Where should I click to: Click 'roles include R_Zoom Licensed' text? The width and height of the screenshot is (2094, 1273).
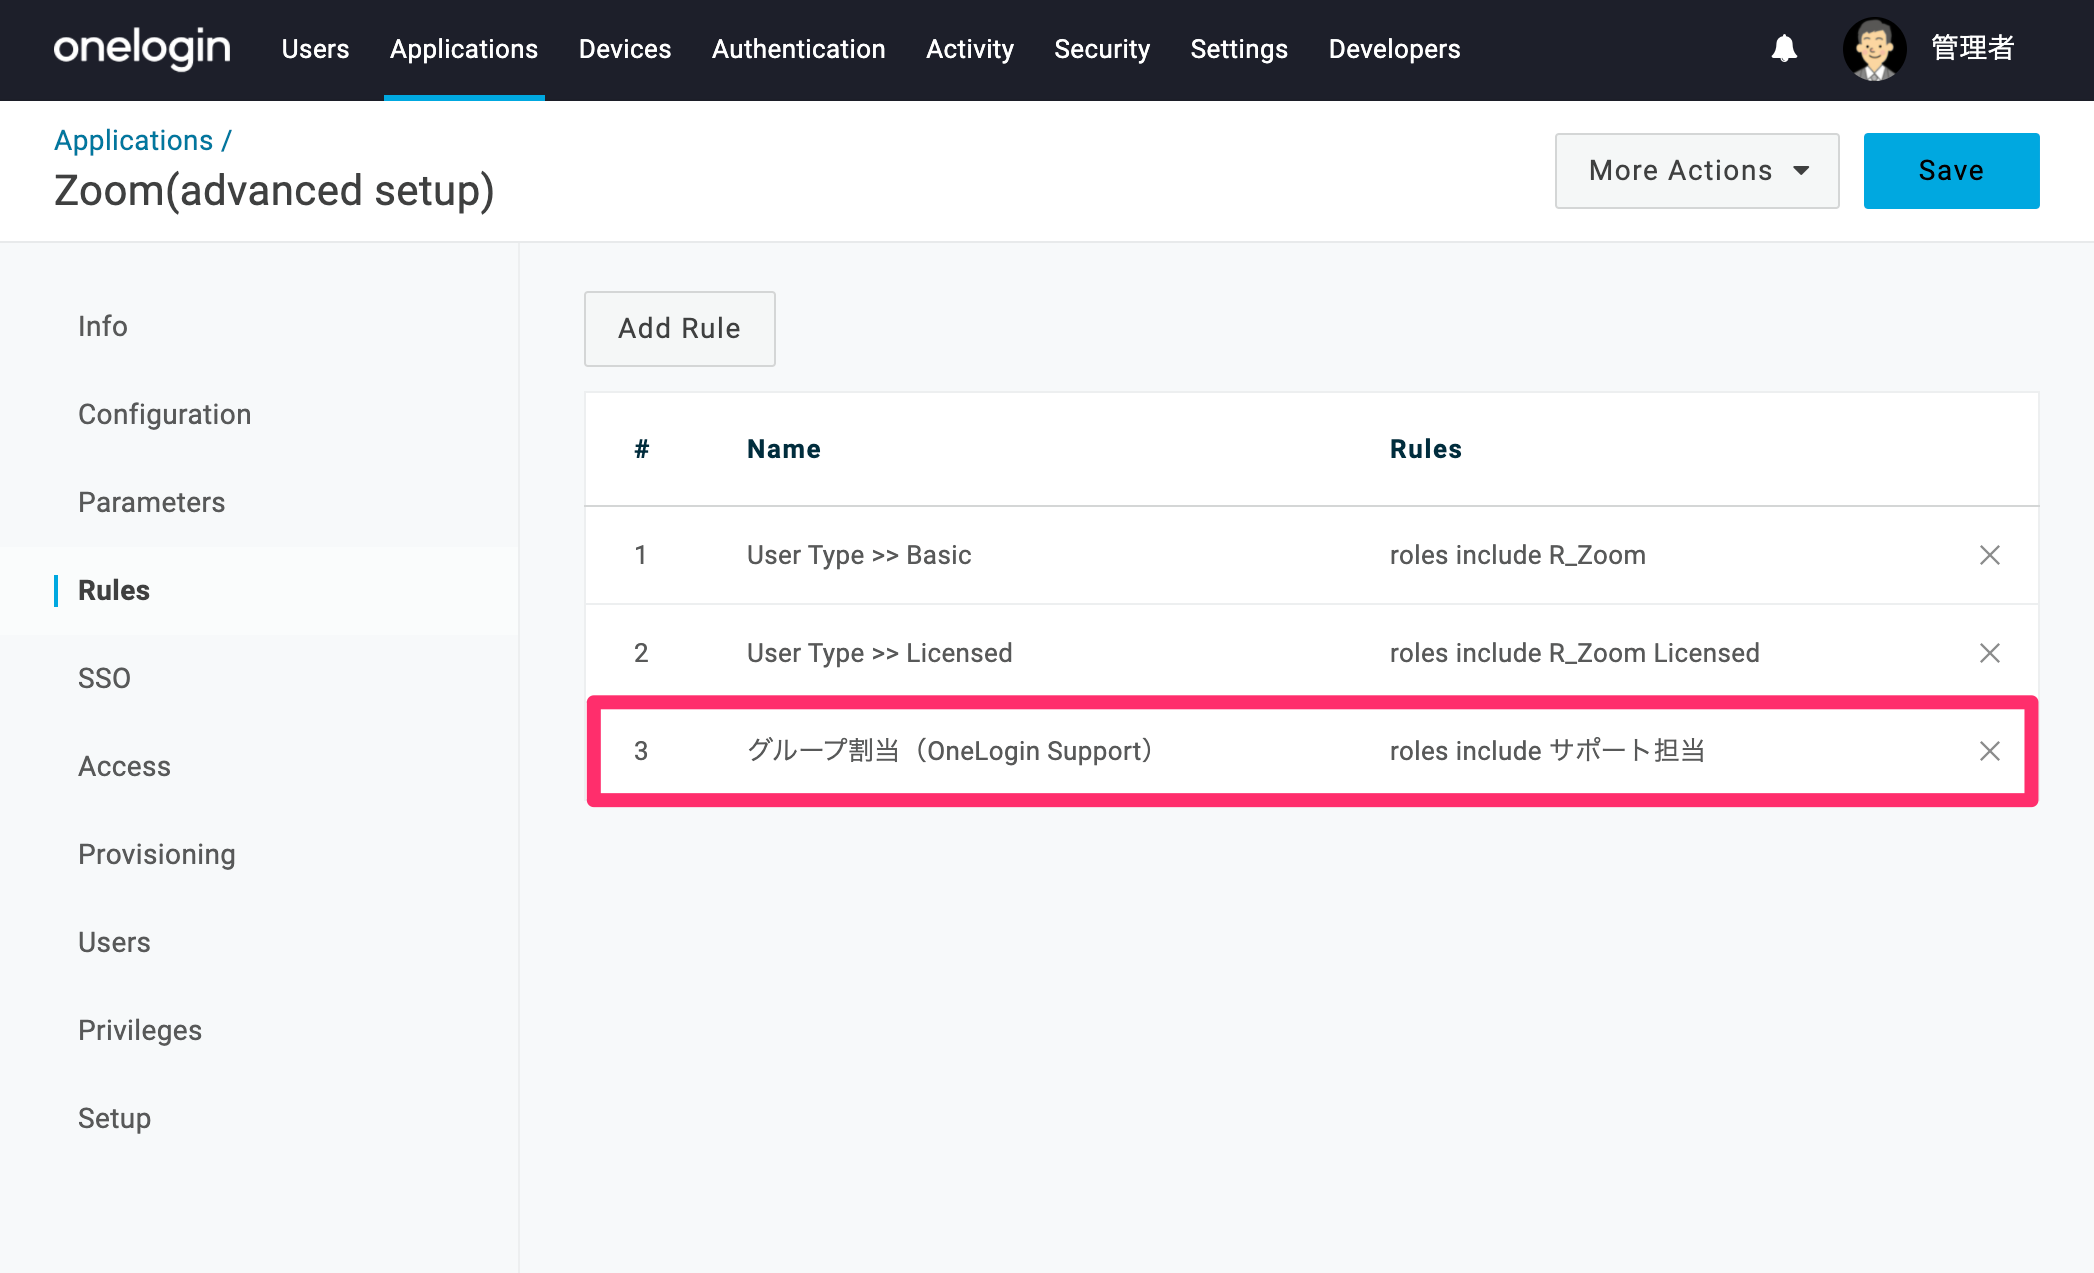1575,653
